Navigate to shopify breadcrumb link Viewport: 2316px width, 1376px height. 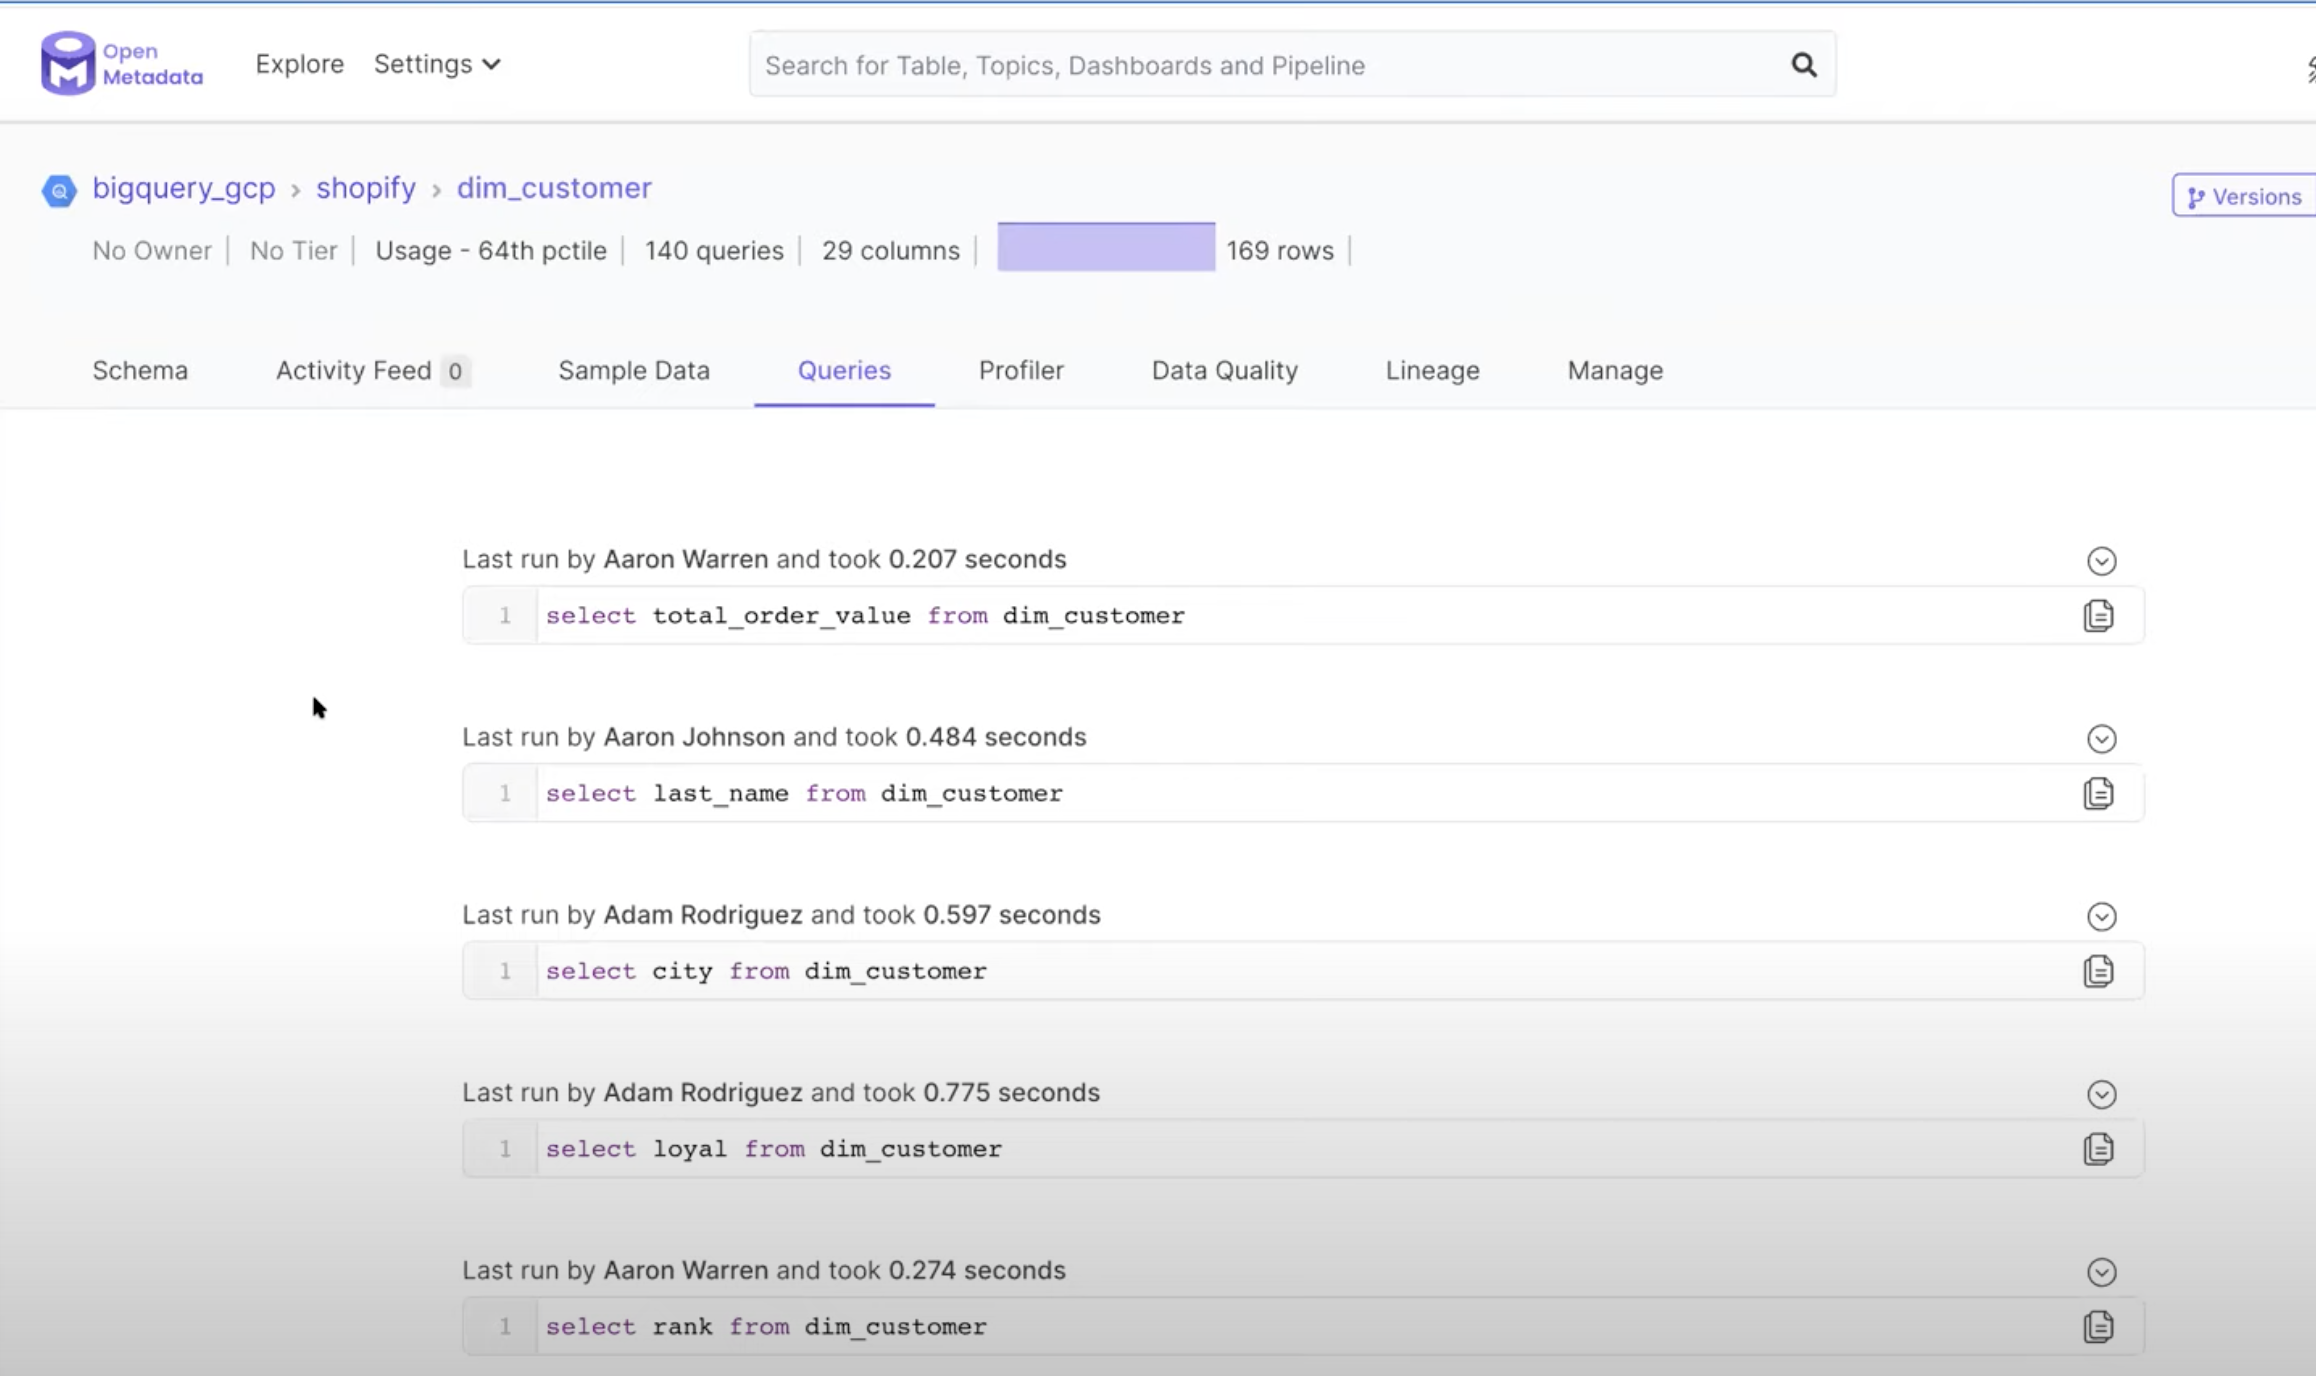365,188
